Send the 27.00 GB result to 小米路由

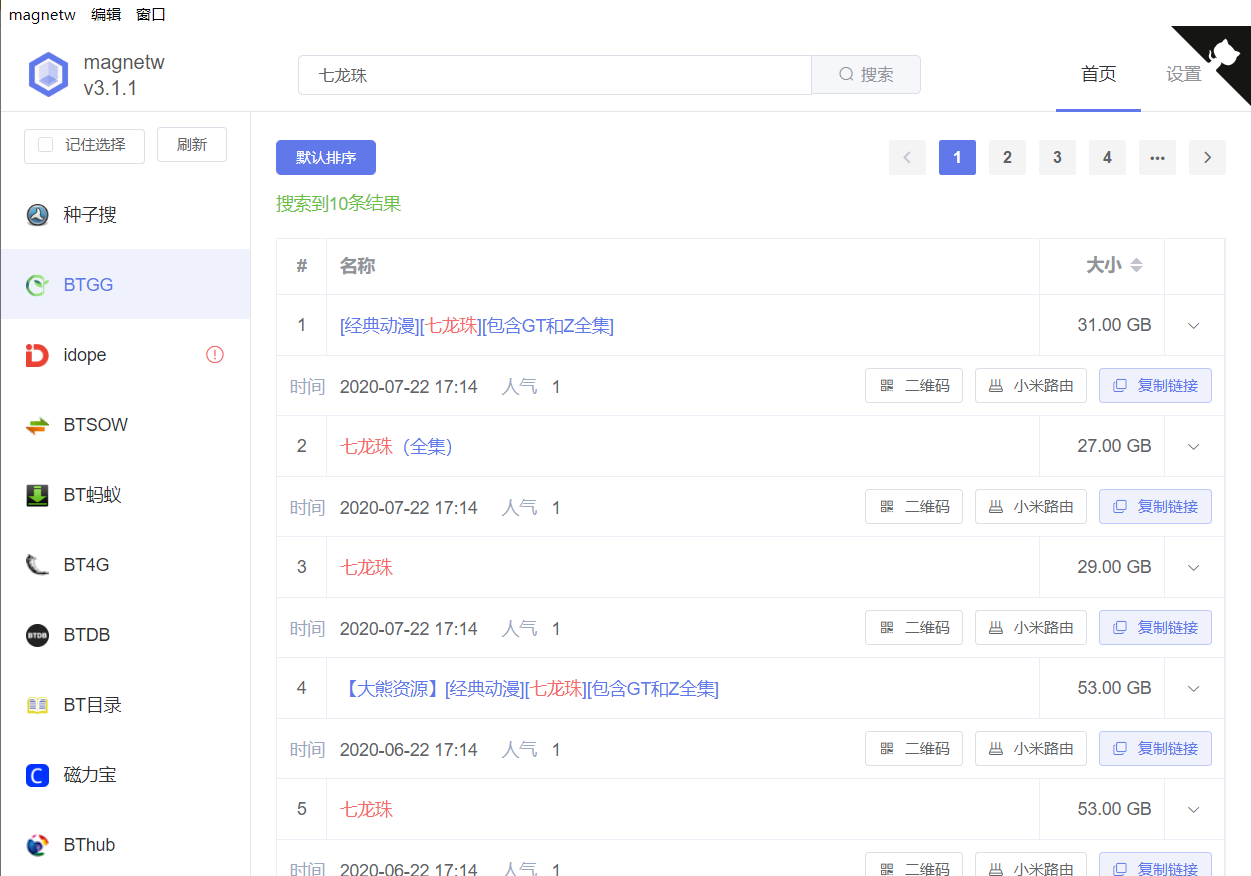point(1031,507)
